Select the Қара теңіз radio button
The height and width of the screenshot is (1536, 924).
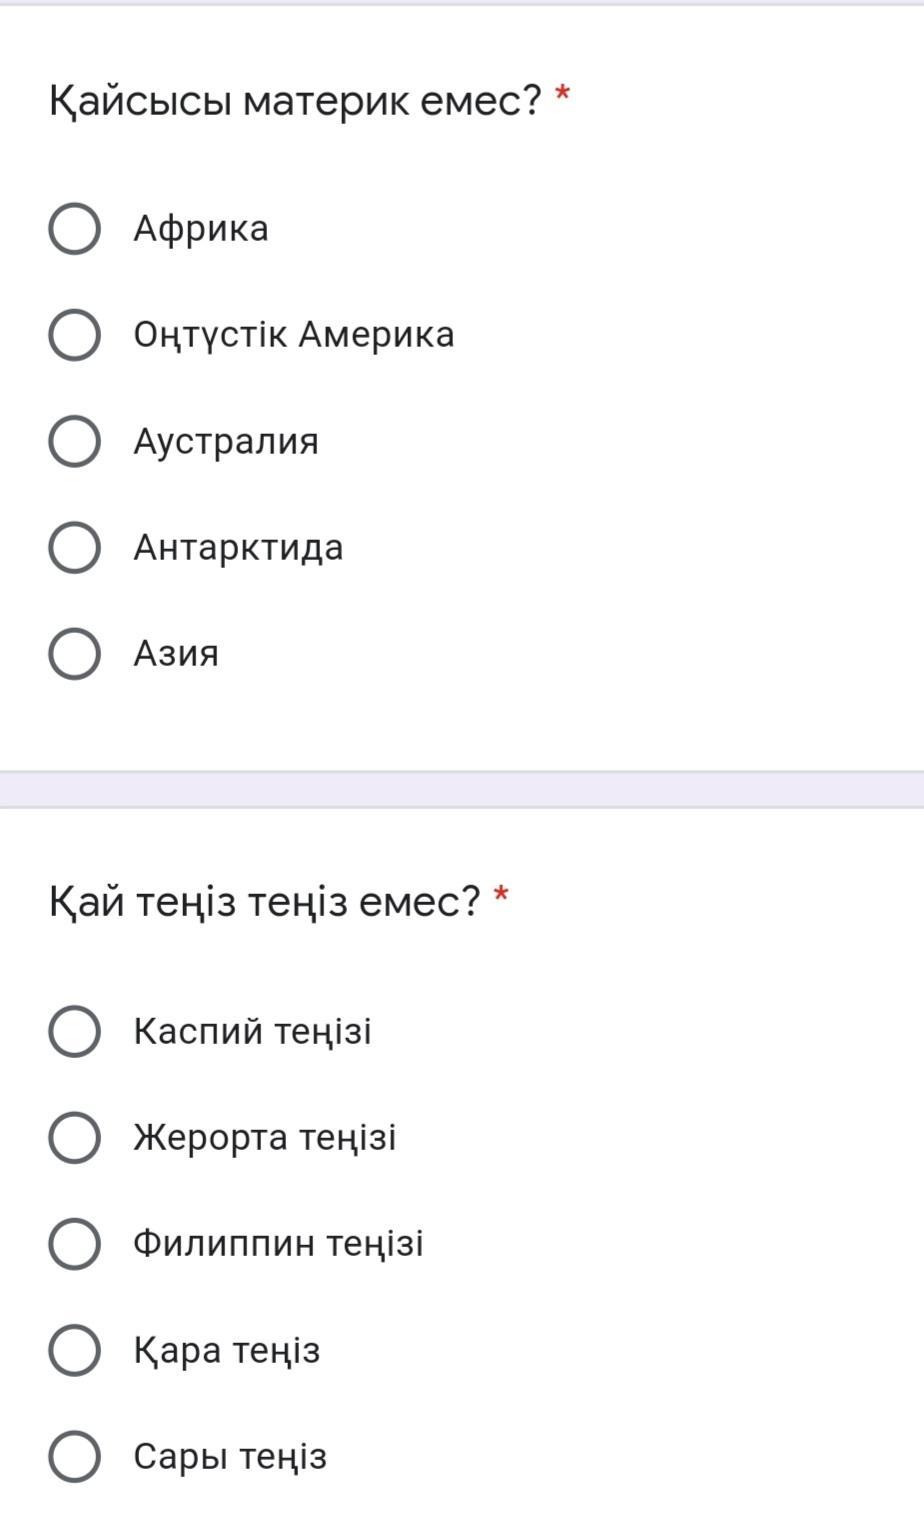coord(74,1350)
